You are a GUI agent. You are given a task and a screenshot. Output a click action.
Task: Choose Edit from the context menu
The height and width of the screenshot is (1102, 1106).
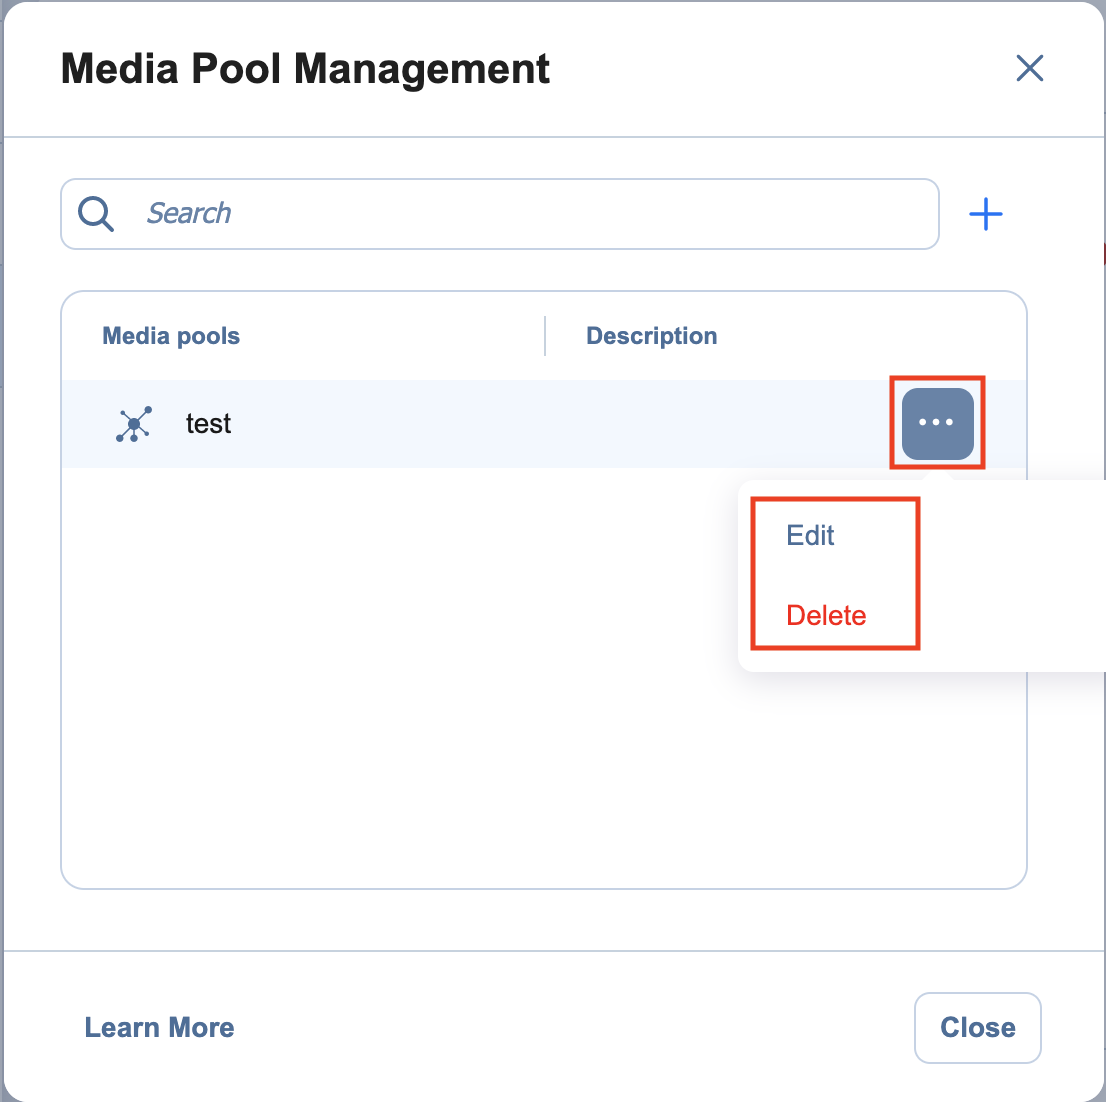click(x=810, y=536)
